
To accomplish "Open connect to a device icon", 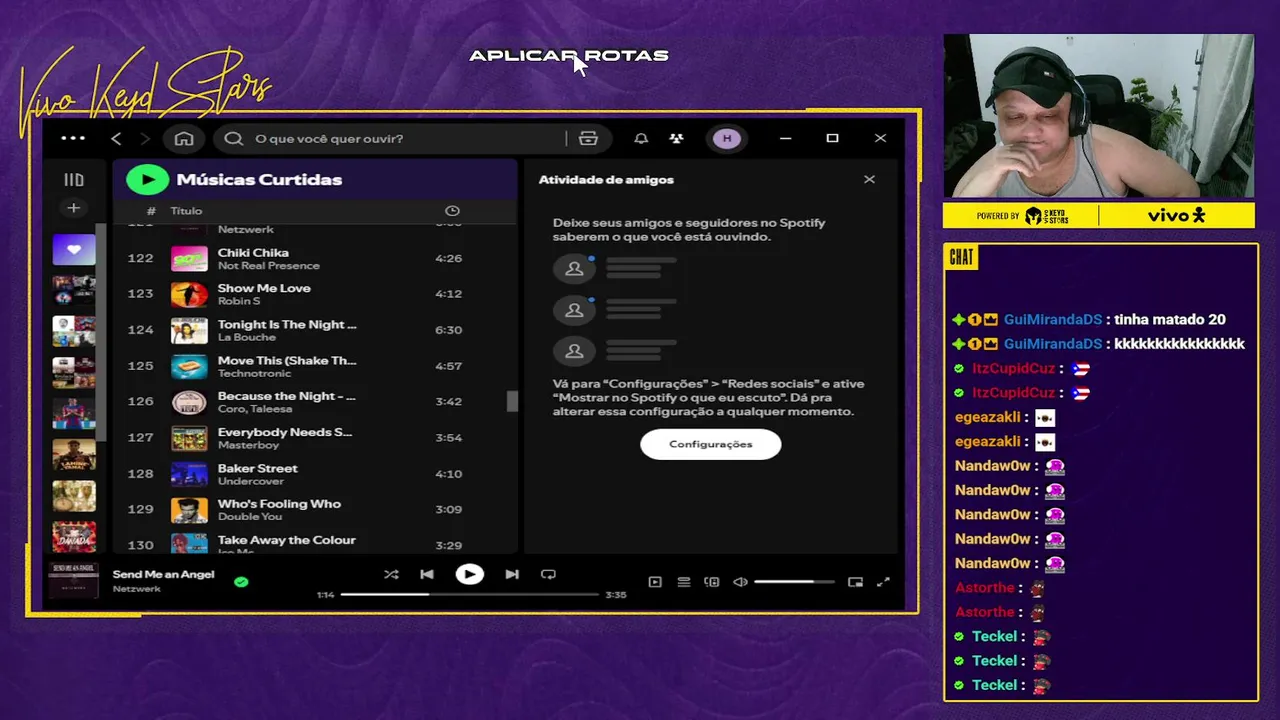I will [x=712, y=582].
